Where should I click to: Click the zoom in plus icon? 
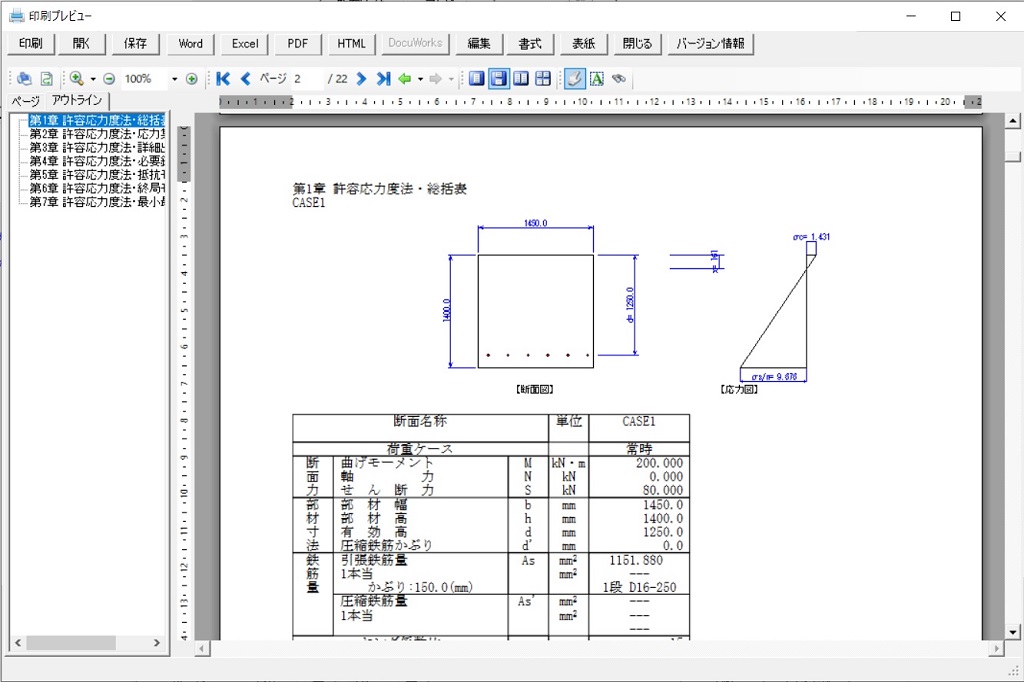[191, 79]
